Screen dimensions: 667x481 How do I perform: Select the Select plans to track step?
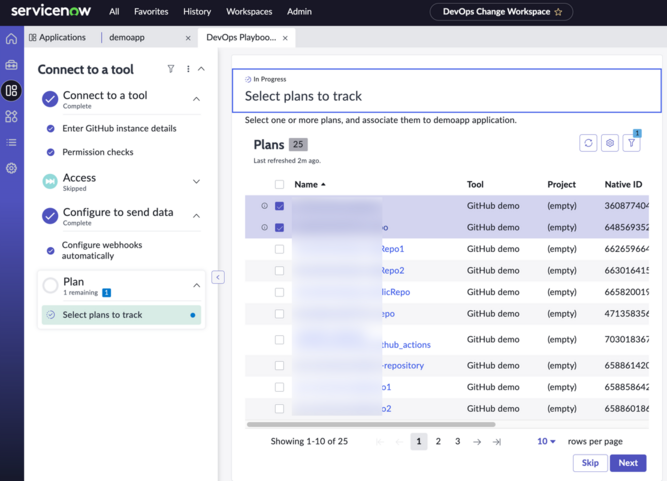tap(121, 315)
